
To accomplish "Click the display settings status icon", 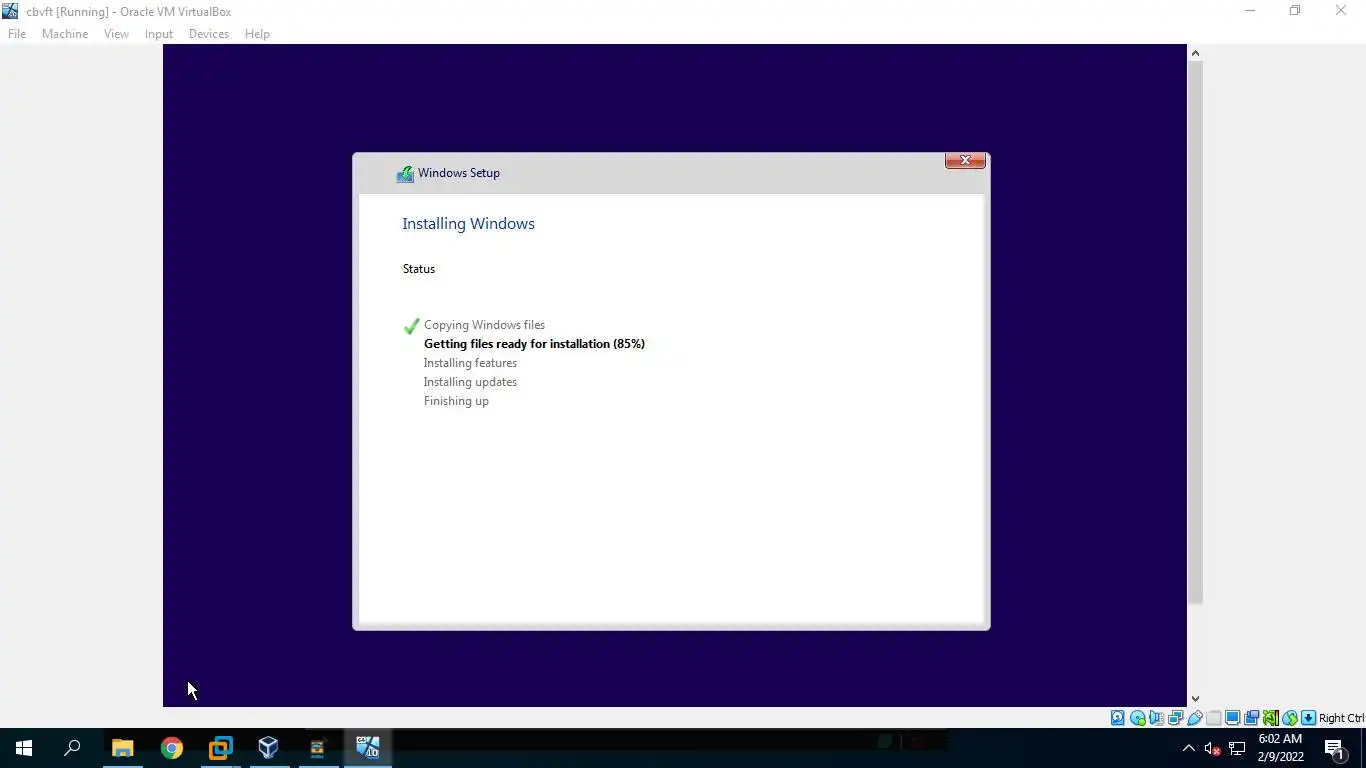I will tap(1233, 718).
